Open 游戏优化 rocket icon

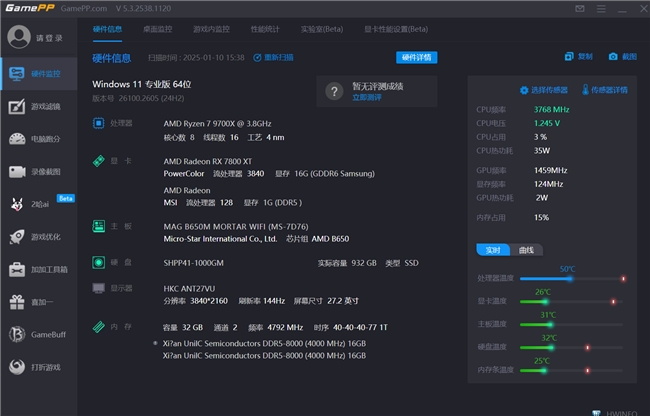pos(17,237)
